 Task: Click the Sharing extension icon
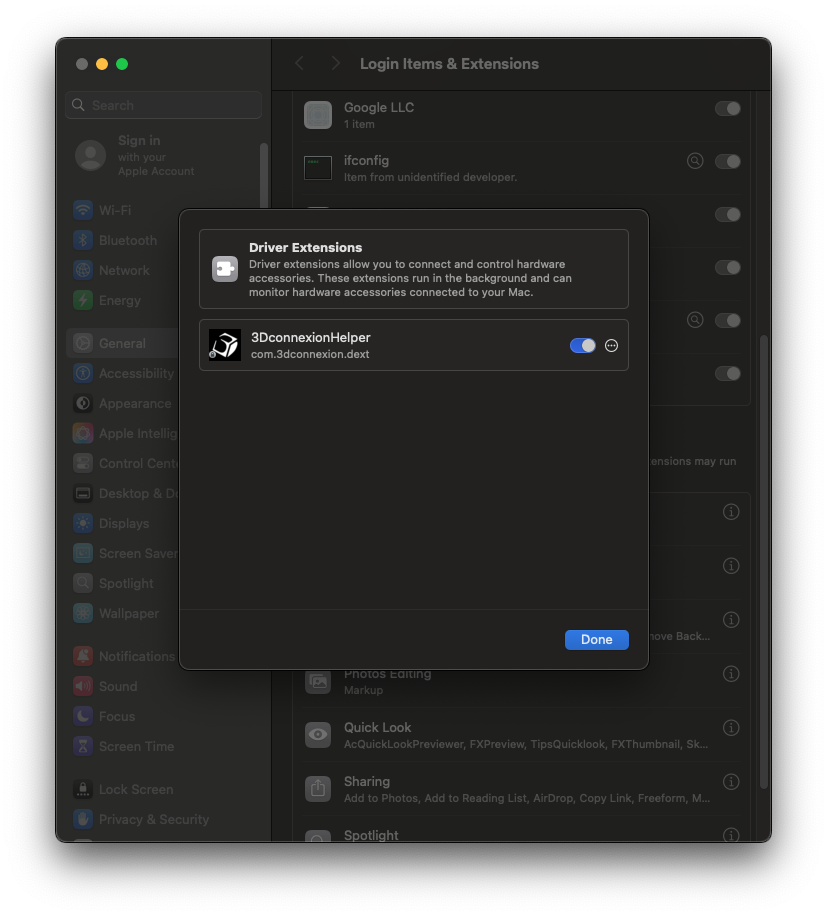coord(318,789)
